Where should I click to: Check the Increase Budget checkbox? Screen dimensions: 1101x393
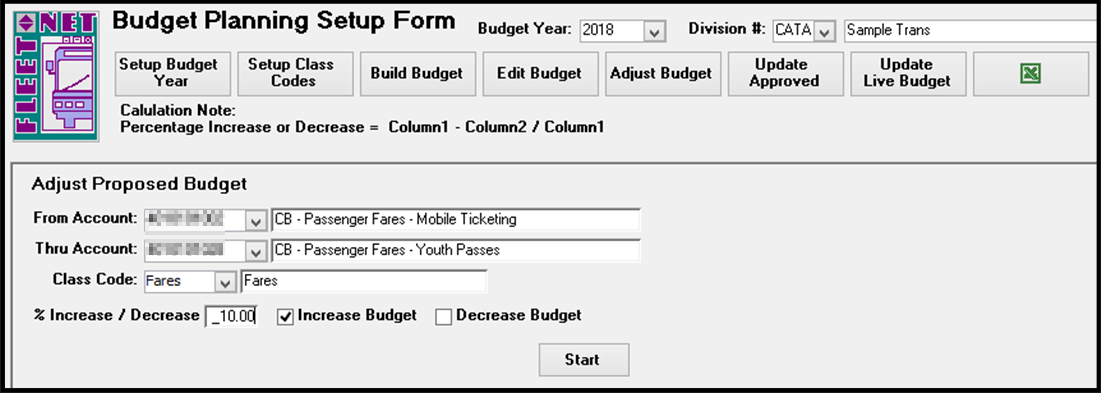tap(285, 317)
